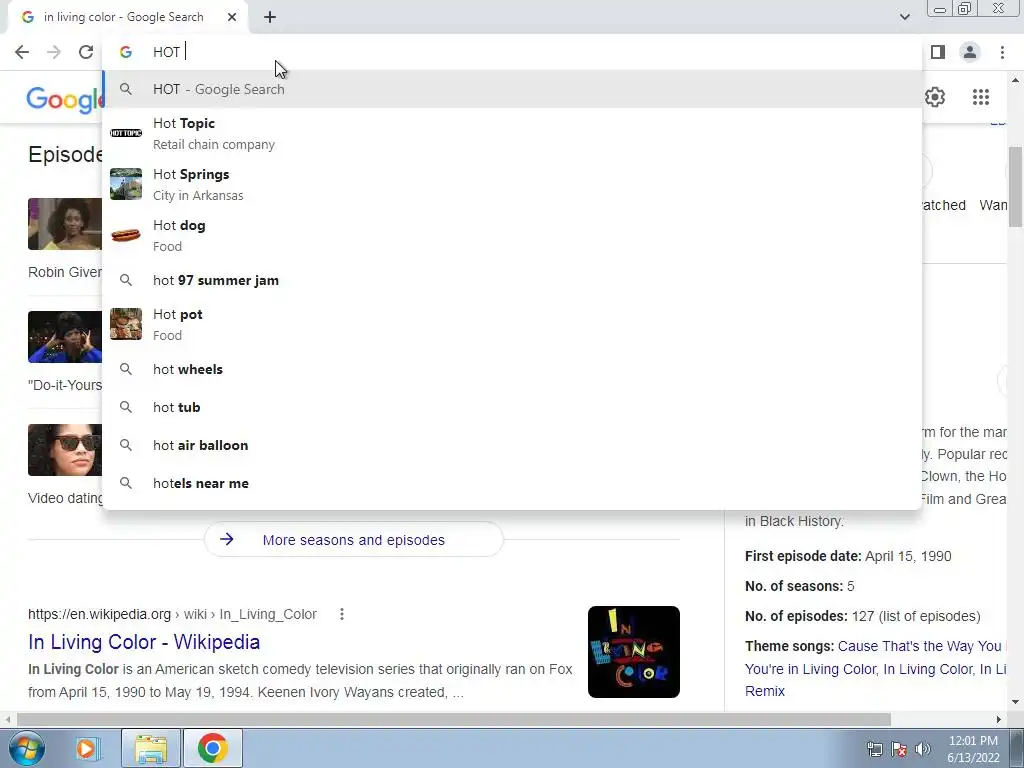
Task: Open Google settings gear
Action: [935, 97]
